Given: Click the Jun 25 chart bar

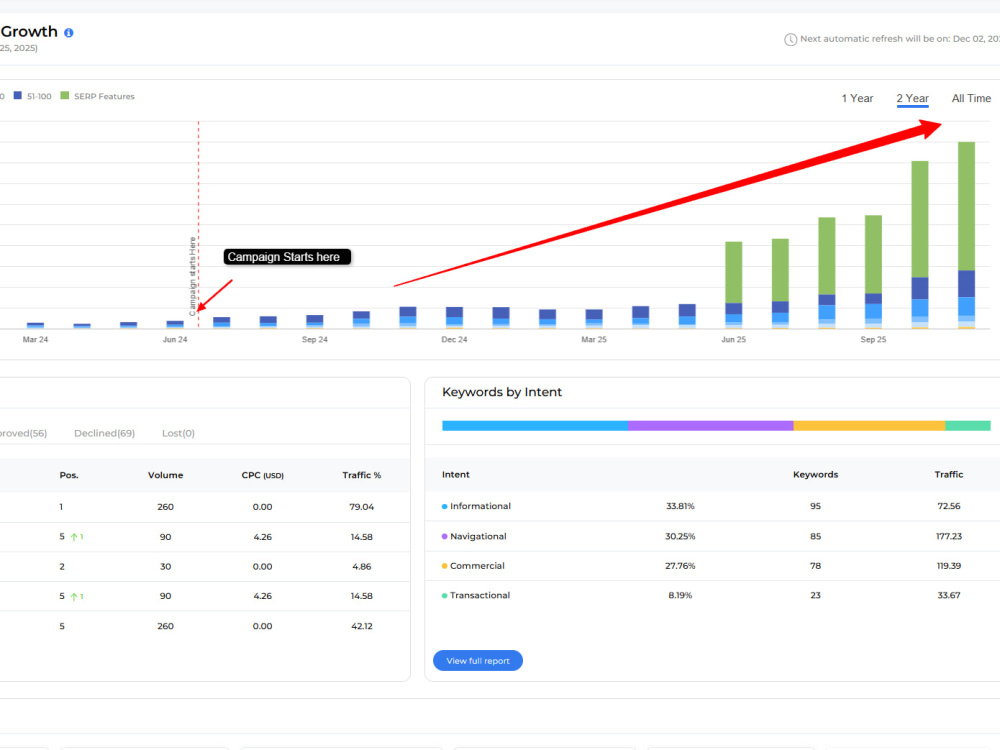Looking at the screenshot, I should click(733, 285).
